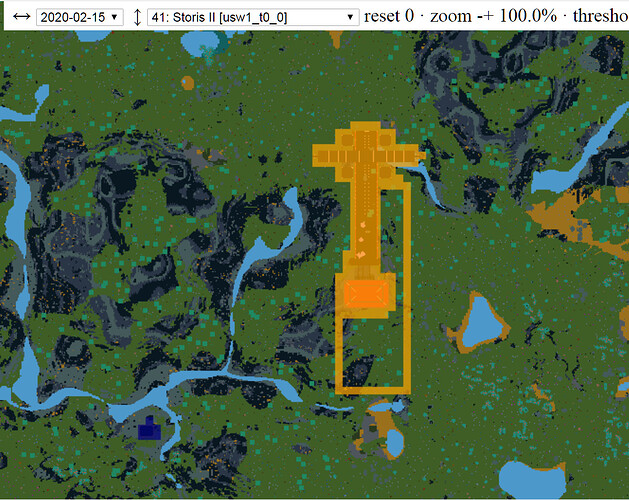Click the horizontal double-arrow icon
The height and width of the screenshot is (500, 629).
(x=18, y=17)
